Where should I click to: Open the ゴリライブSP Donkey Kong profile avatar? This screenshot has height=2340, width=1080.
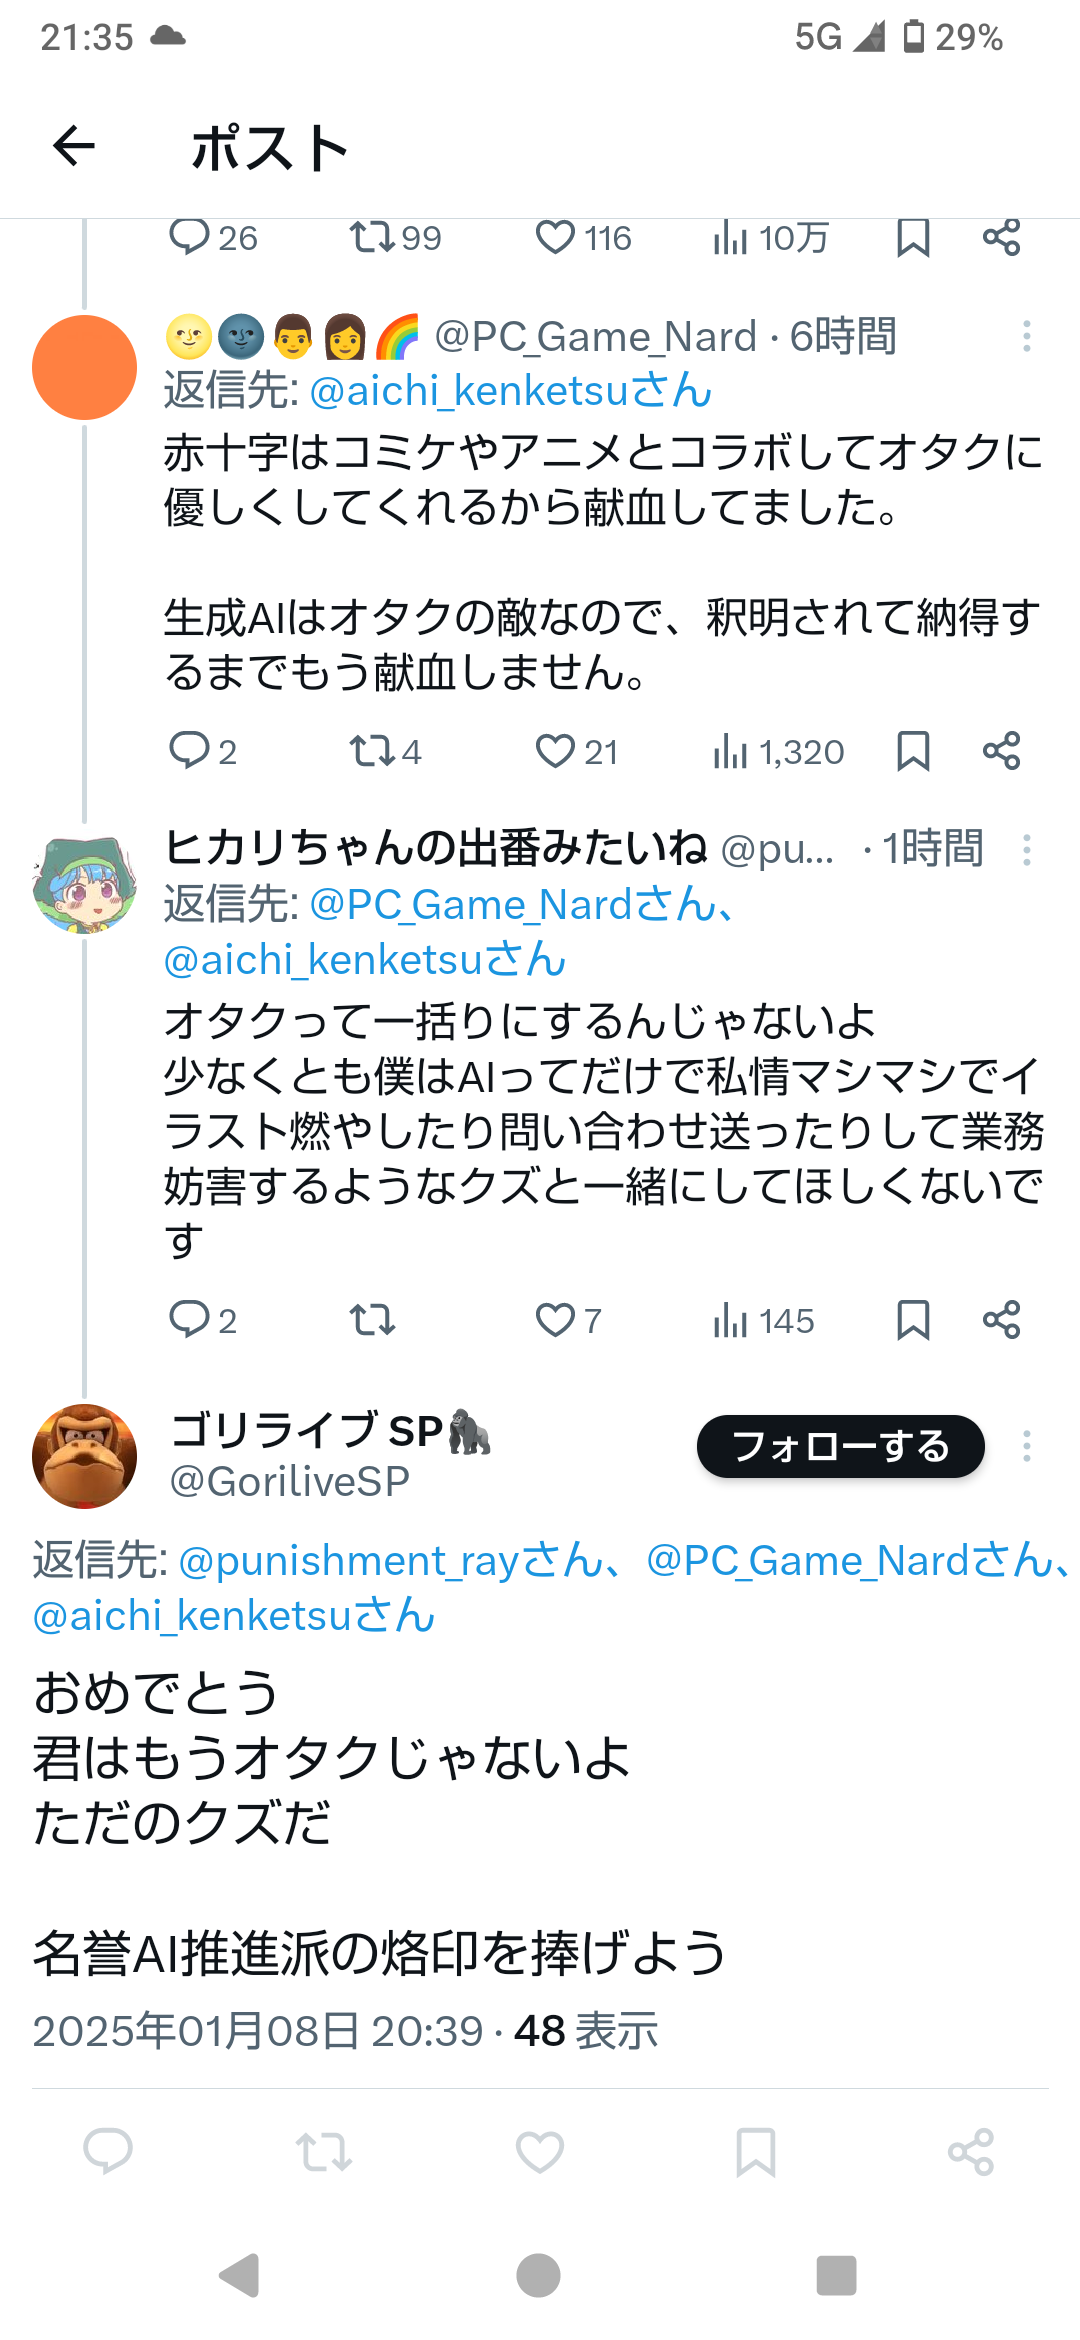pos(84,1456)
